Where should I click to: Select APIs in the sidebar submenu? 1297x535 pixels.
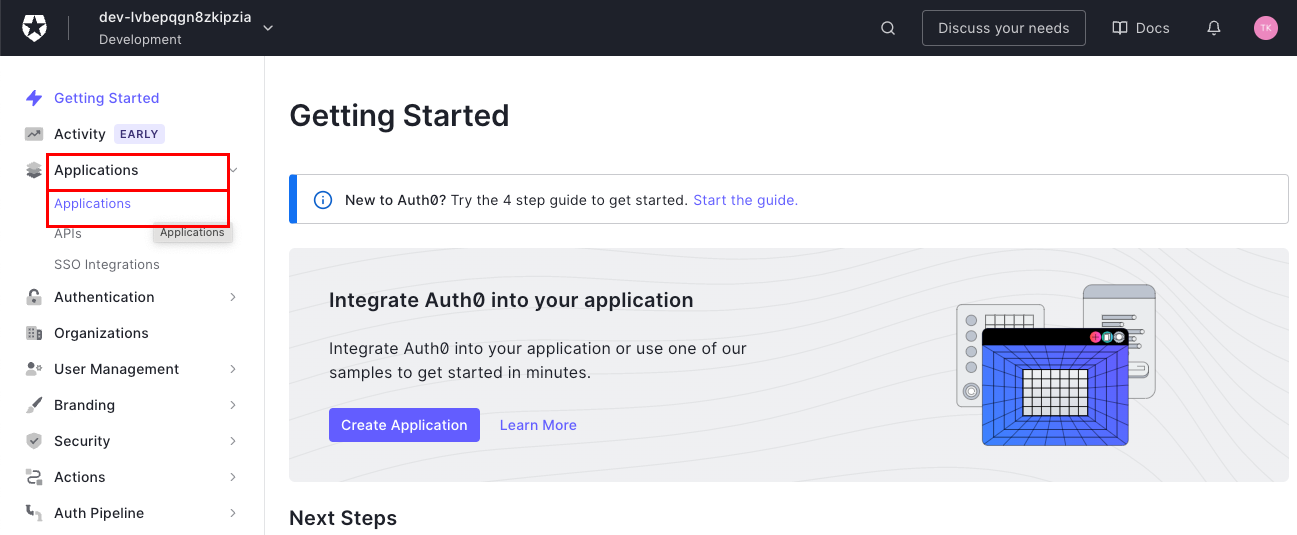[68, 233]
